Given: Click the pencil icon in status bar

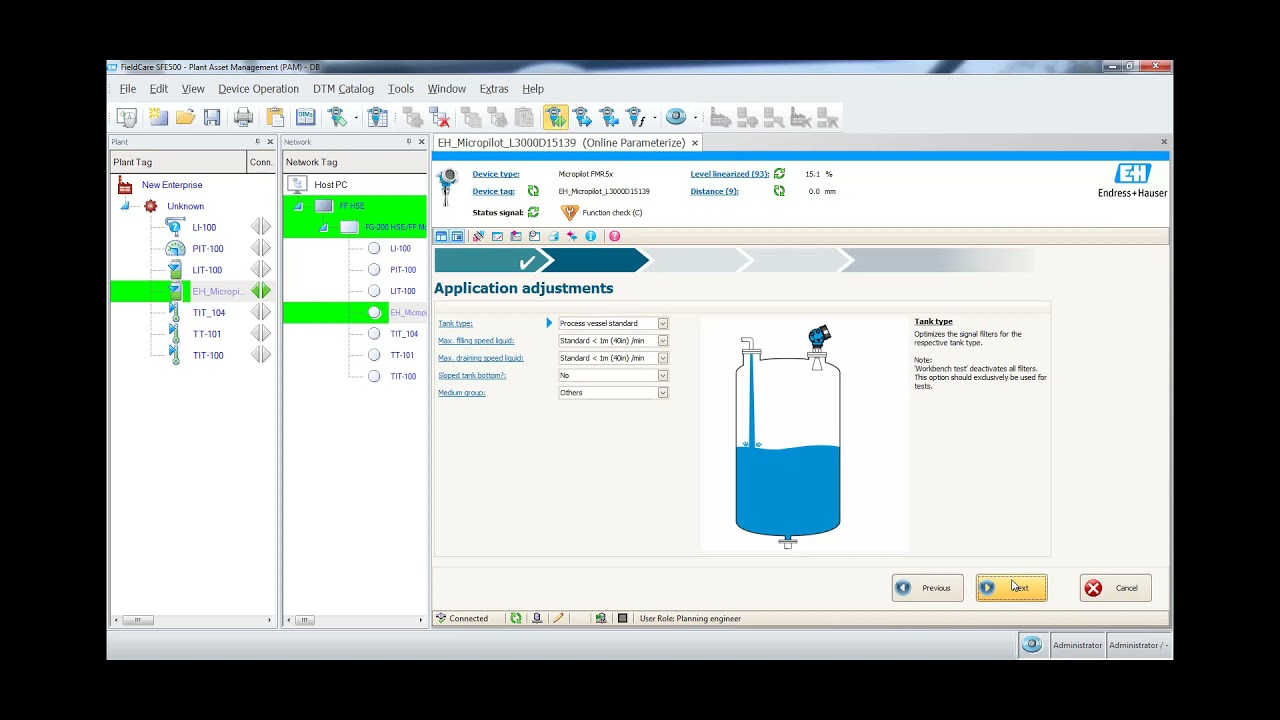Looking at the screenshot, I should [x=558, y=618].
